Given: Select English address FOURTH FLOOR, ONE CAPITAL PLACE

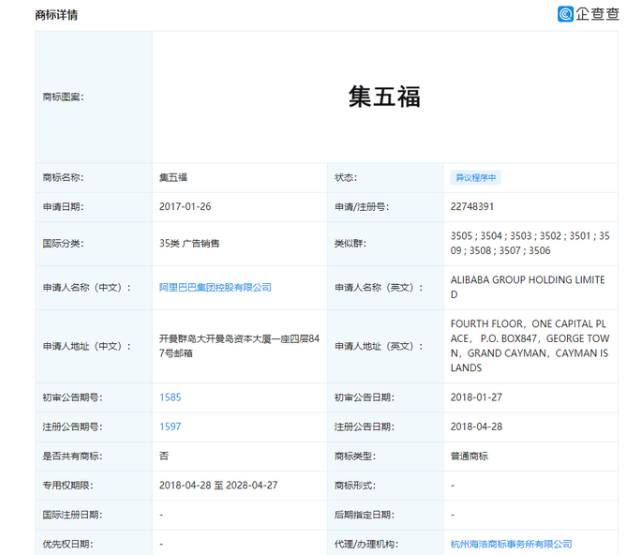Looking at the screenshot, I should 530,346.
